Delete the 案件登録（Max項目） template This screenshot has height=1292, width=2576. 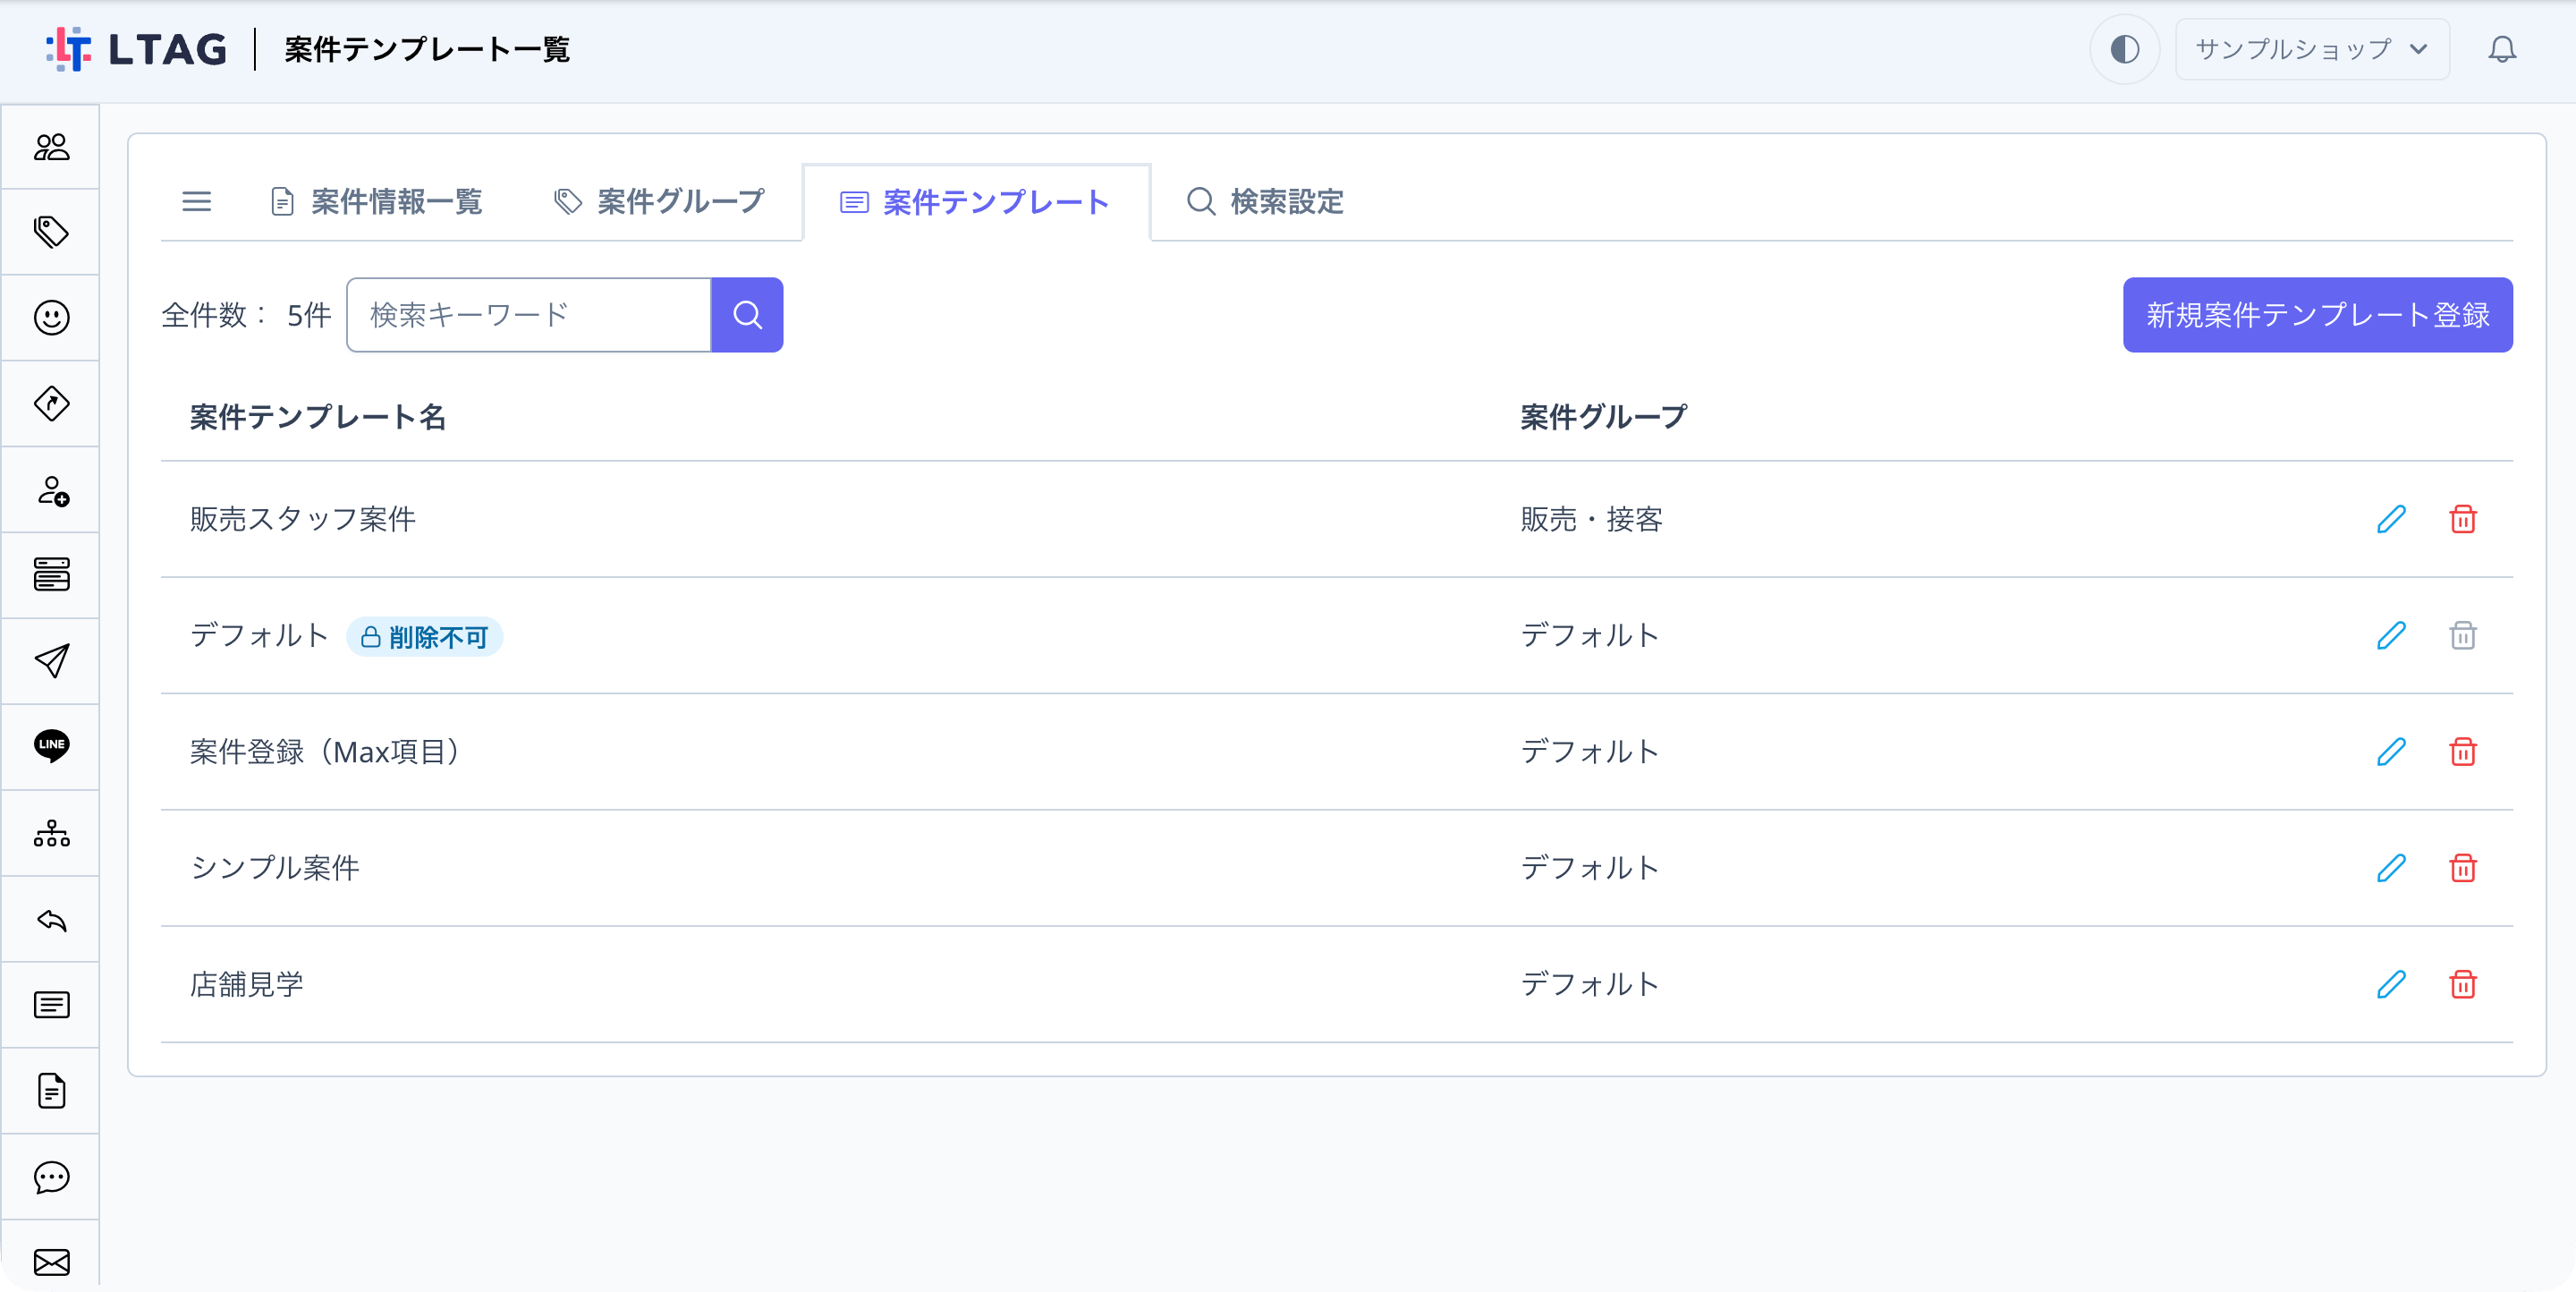tap(2462, 752)
